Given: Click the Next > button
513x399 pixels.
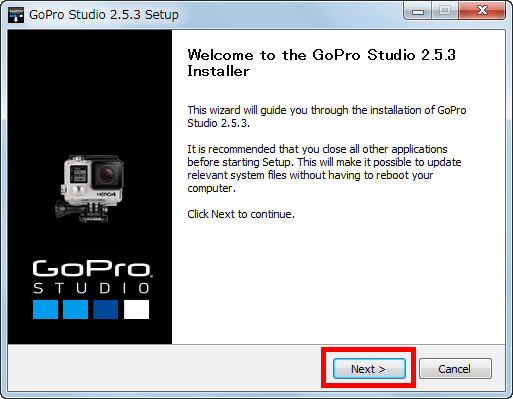Looking at the screenshot, I should coord(369,369).
